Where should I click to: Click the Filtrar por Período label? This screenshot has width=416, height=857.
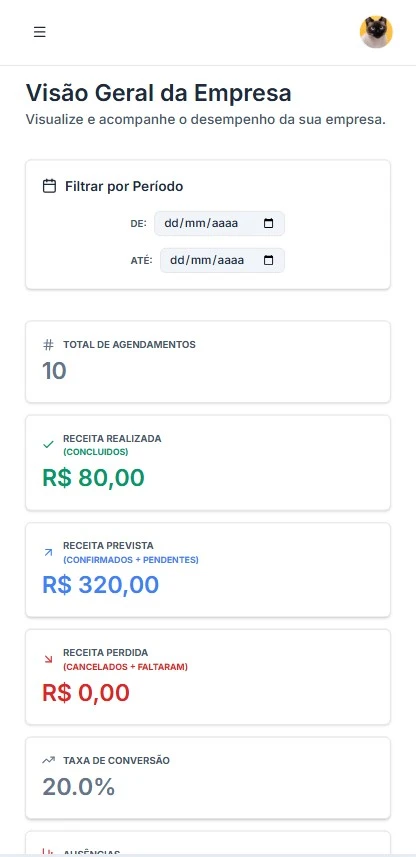click(x=124, y=186)
